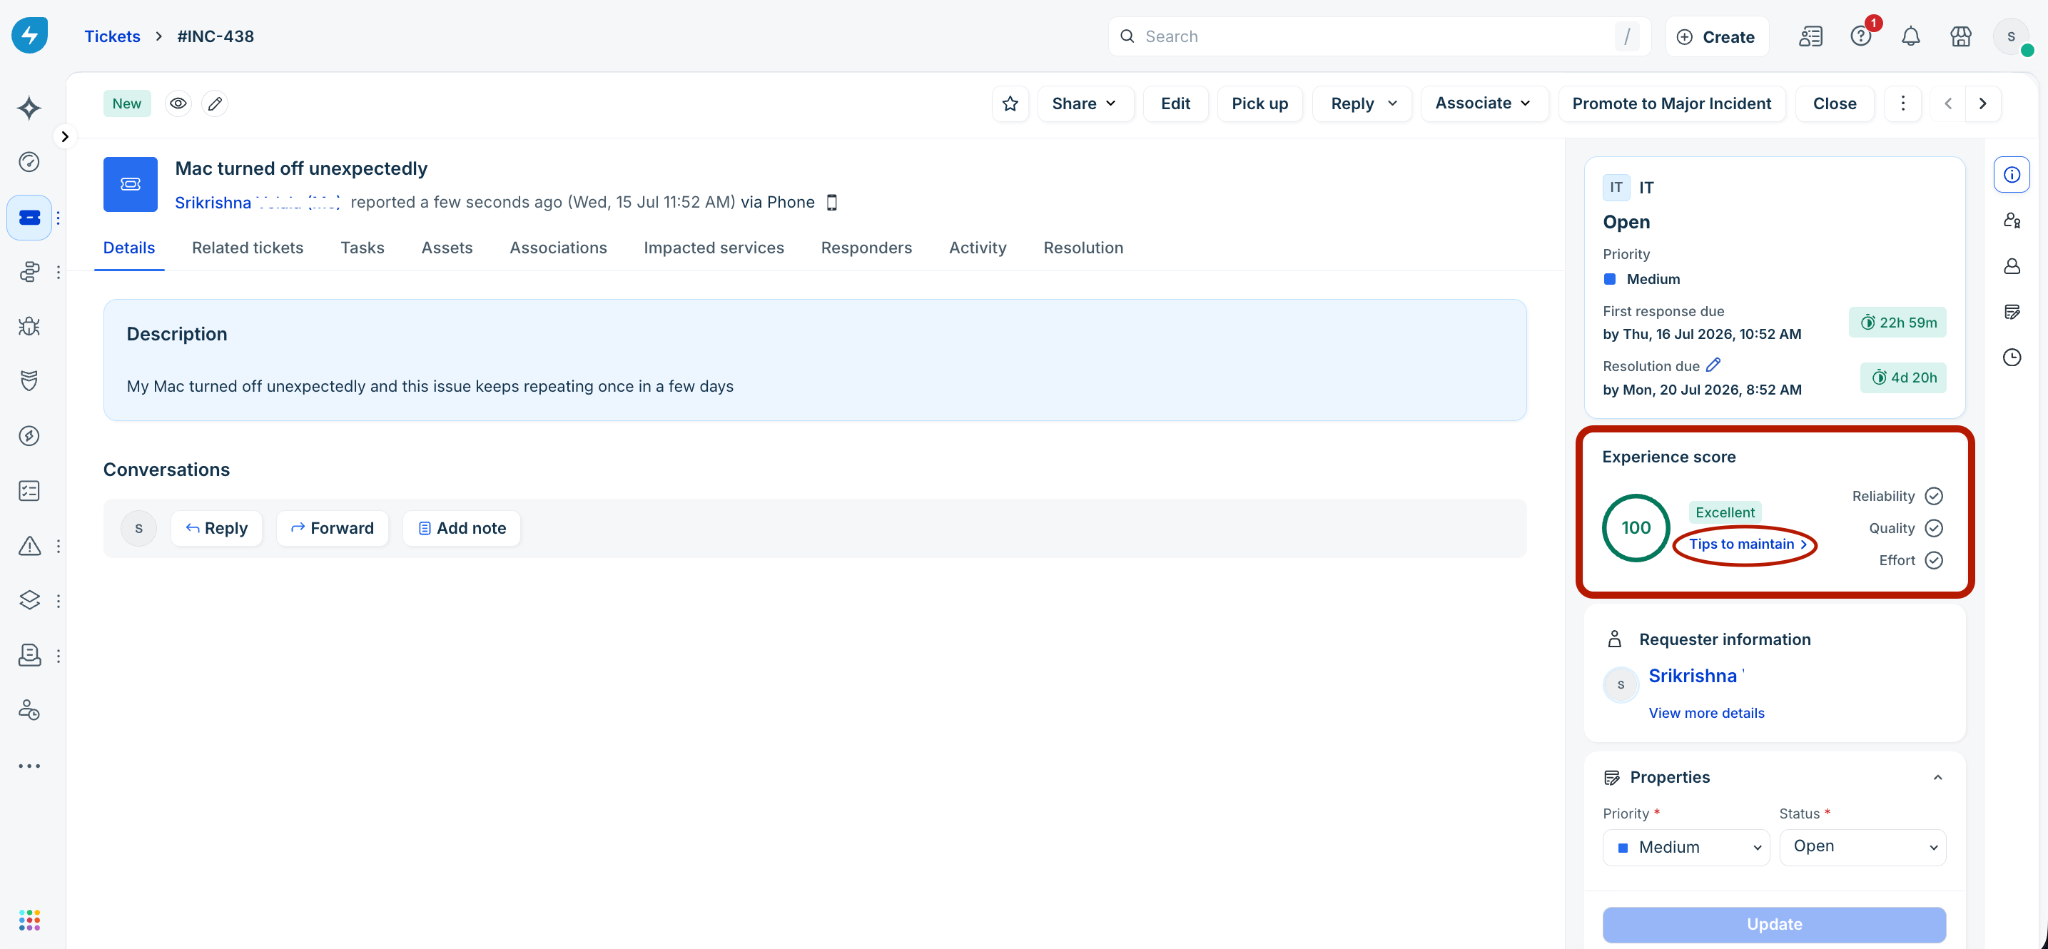Click Add note in Conversations
Image resolution: width=2048 pixels, height=949 pixels.
462,528
